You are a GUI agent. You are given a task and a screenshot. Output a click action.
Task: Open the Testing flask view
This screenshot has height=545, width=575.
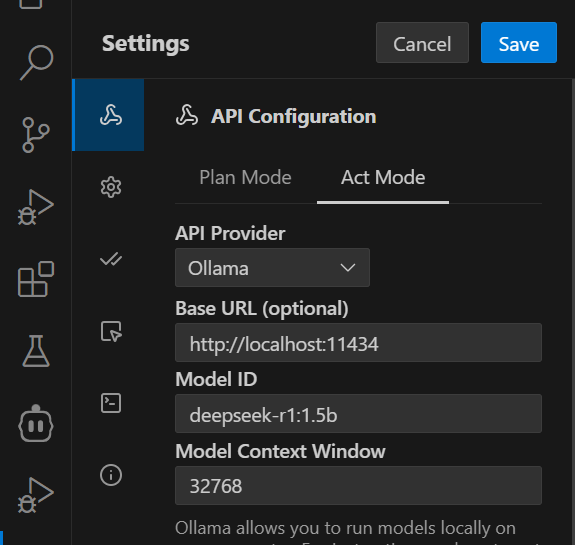point(36,351)
